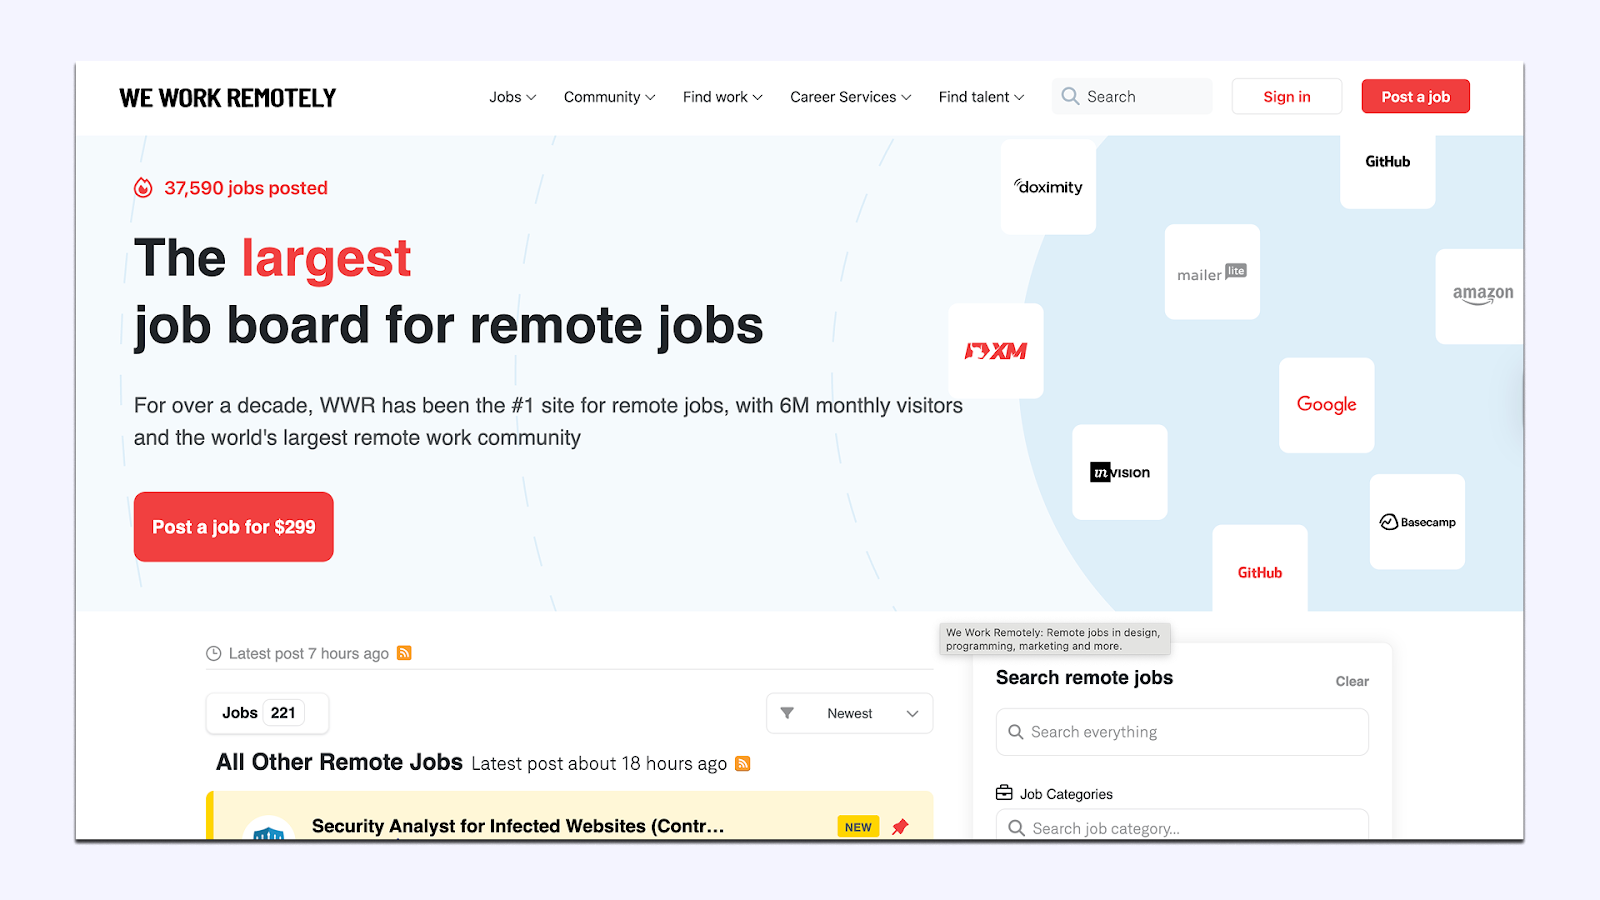Click the briefcase icon by Job Categories
The image size is (1600, 900).
[1004, 793]
